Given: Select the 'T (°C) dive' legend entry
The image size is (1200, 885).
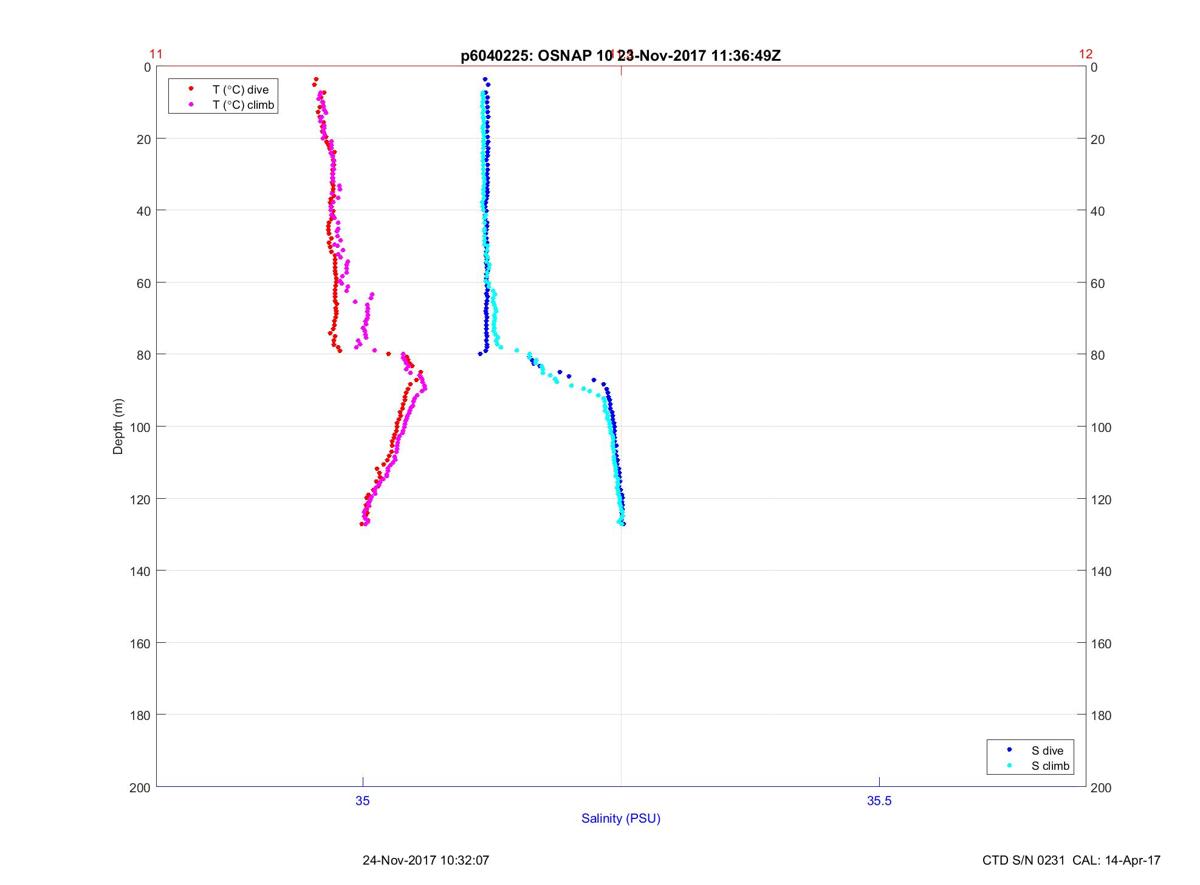Looking at the screenshot, I should coord(240,89).
